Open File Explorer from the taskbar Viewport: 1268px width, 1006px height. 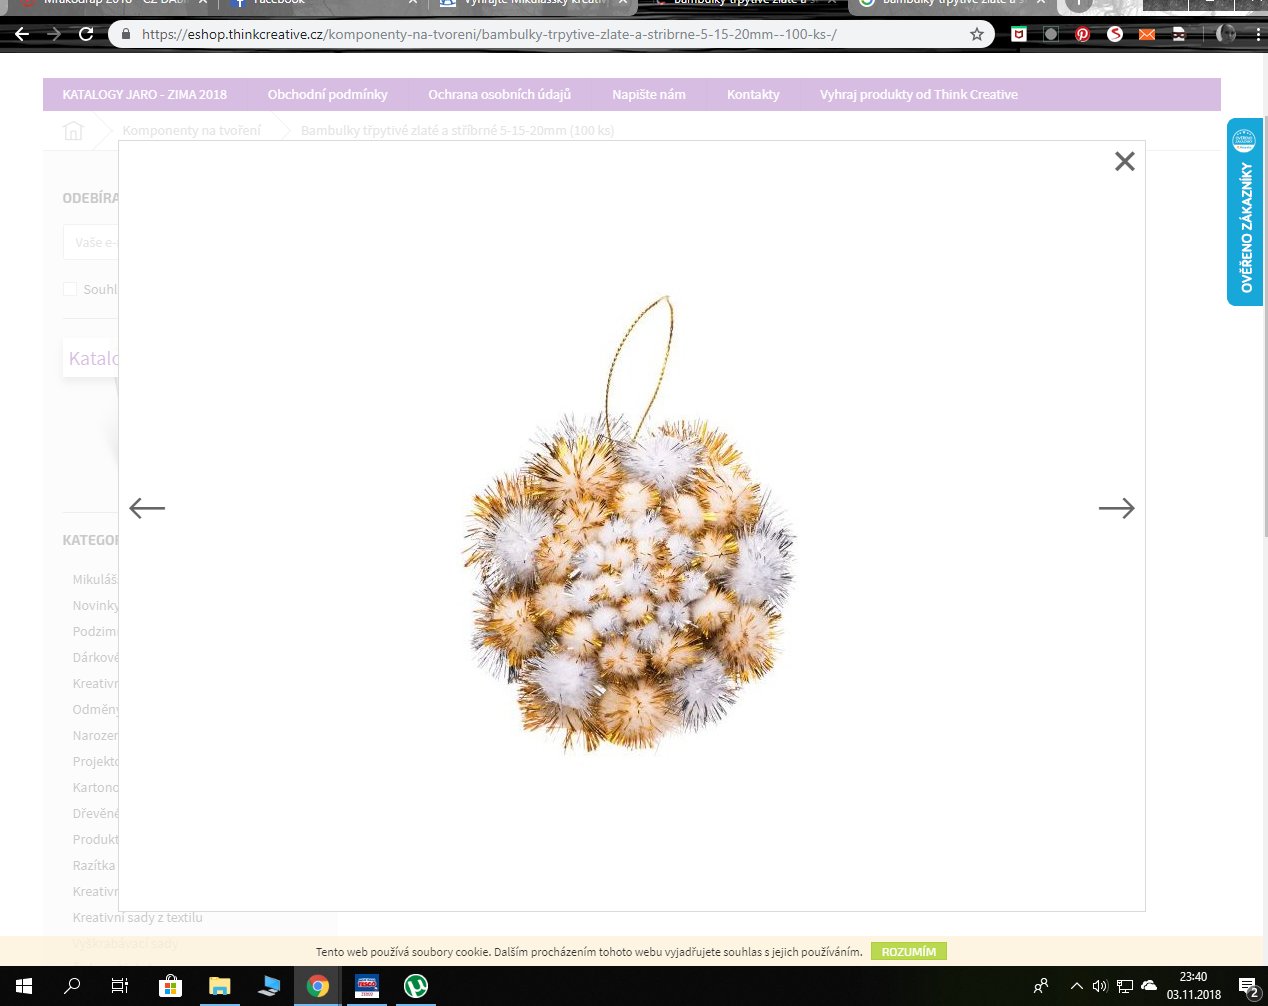pos(219,986)
